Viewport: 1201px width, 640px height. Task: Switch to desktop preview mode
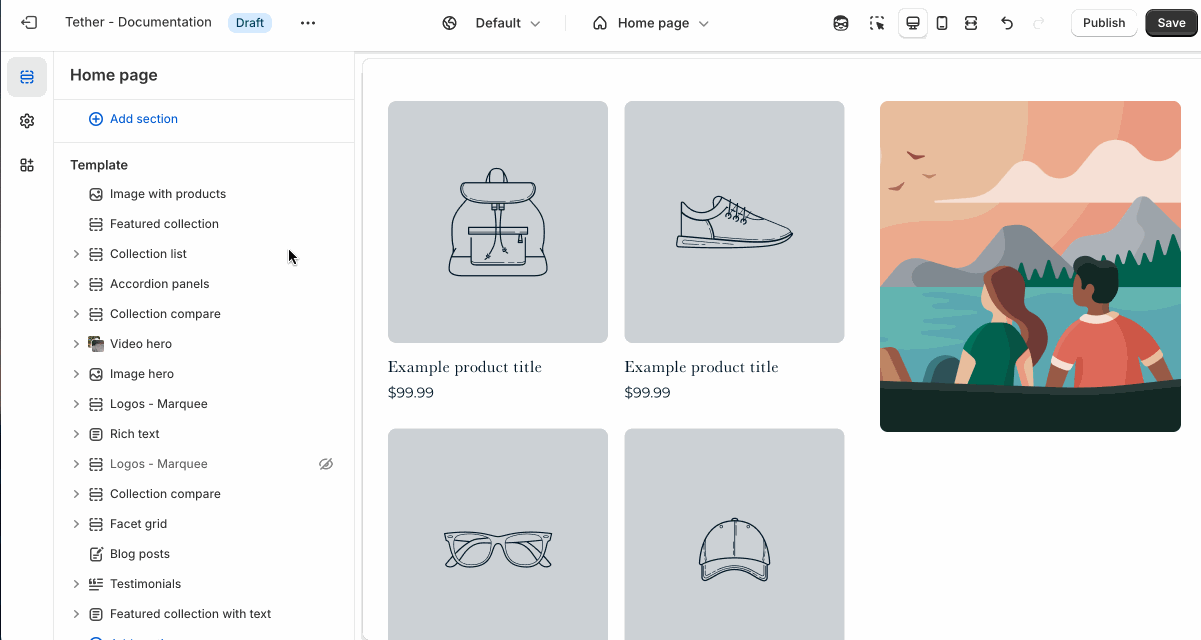point(913,23)
